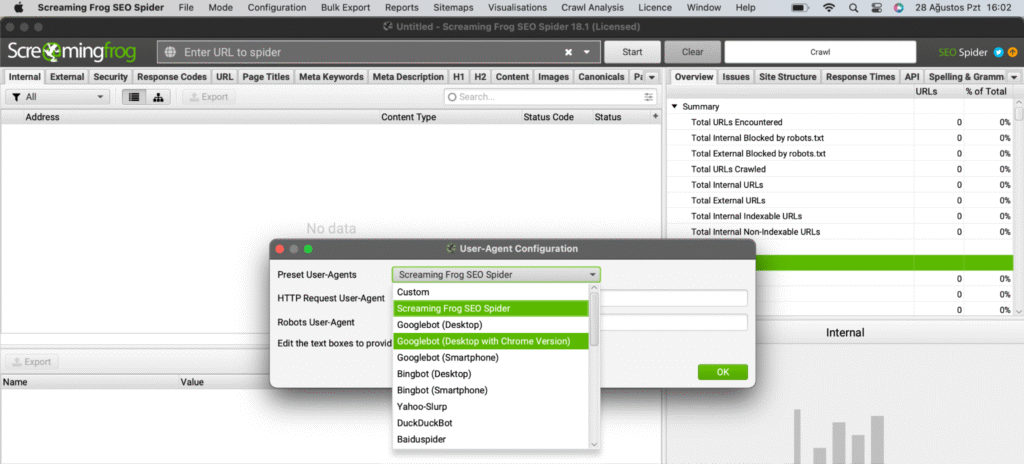Viewport: 1024px width, 464px height.
Task: Expand URL history dropdown arrow
Action: [x=587, y=52]
